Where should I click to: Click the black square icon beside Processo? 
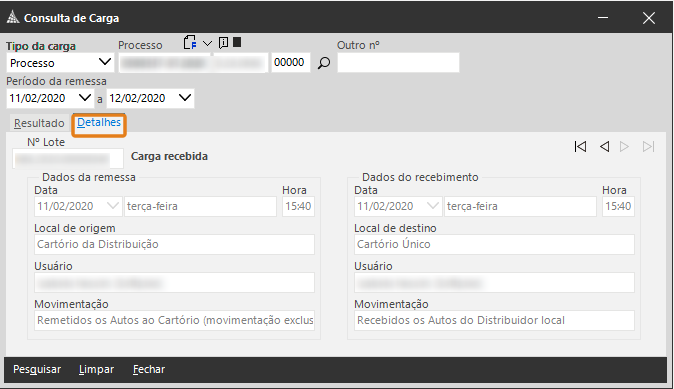(x=237, y=42)
